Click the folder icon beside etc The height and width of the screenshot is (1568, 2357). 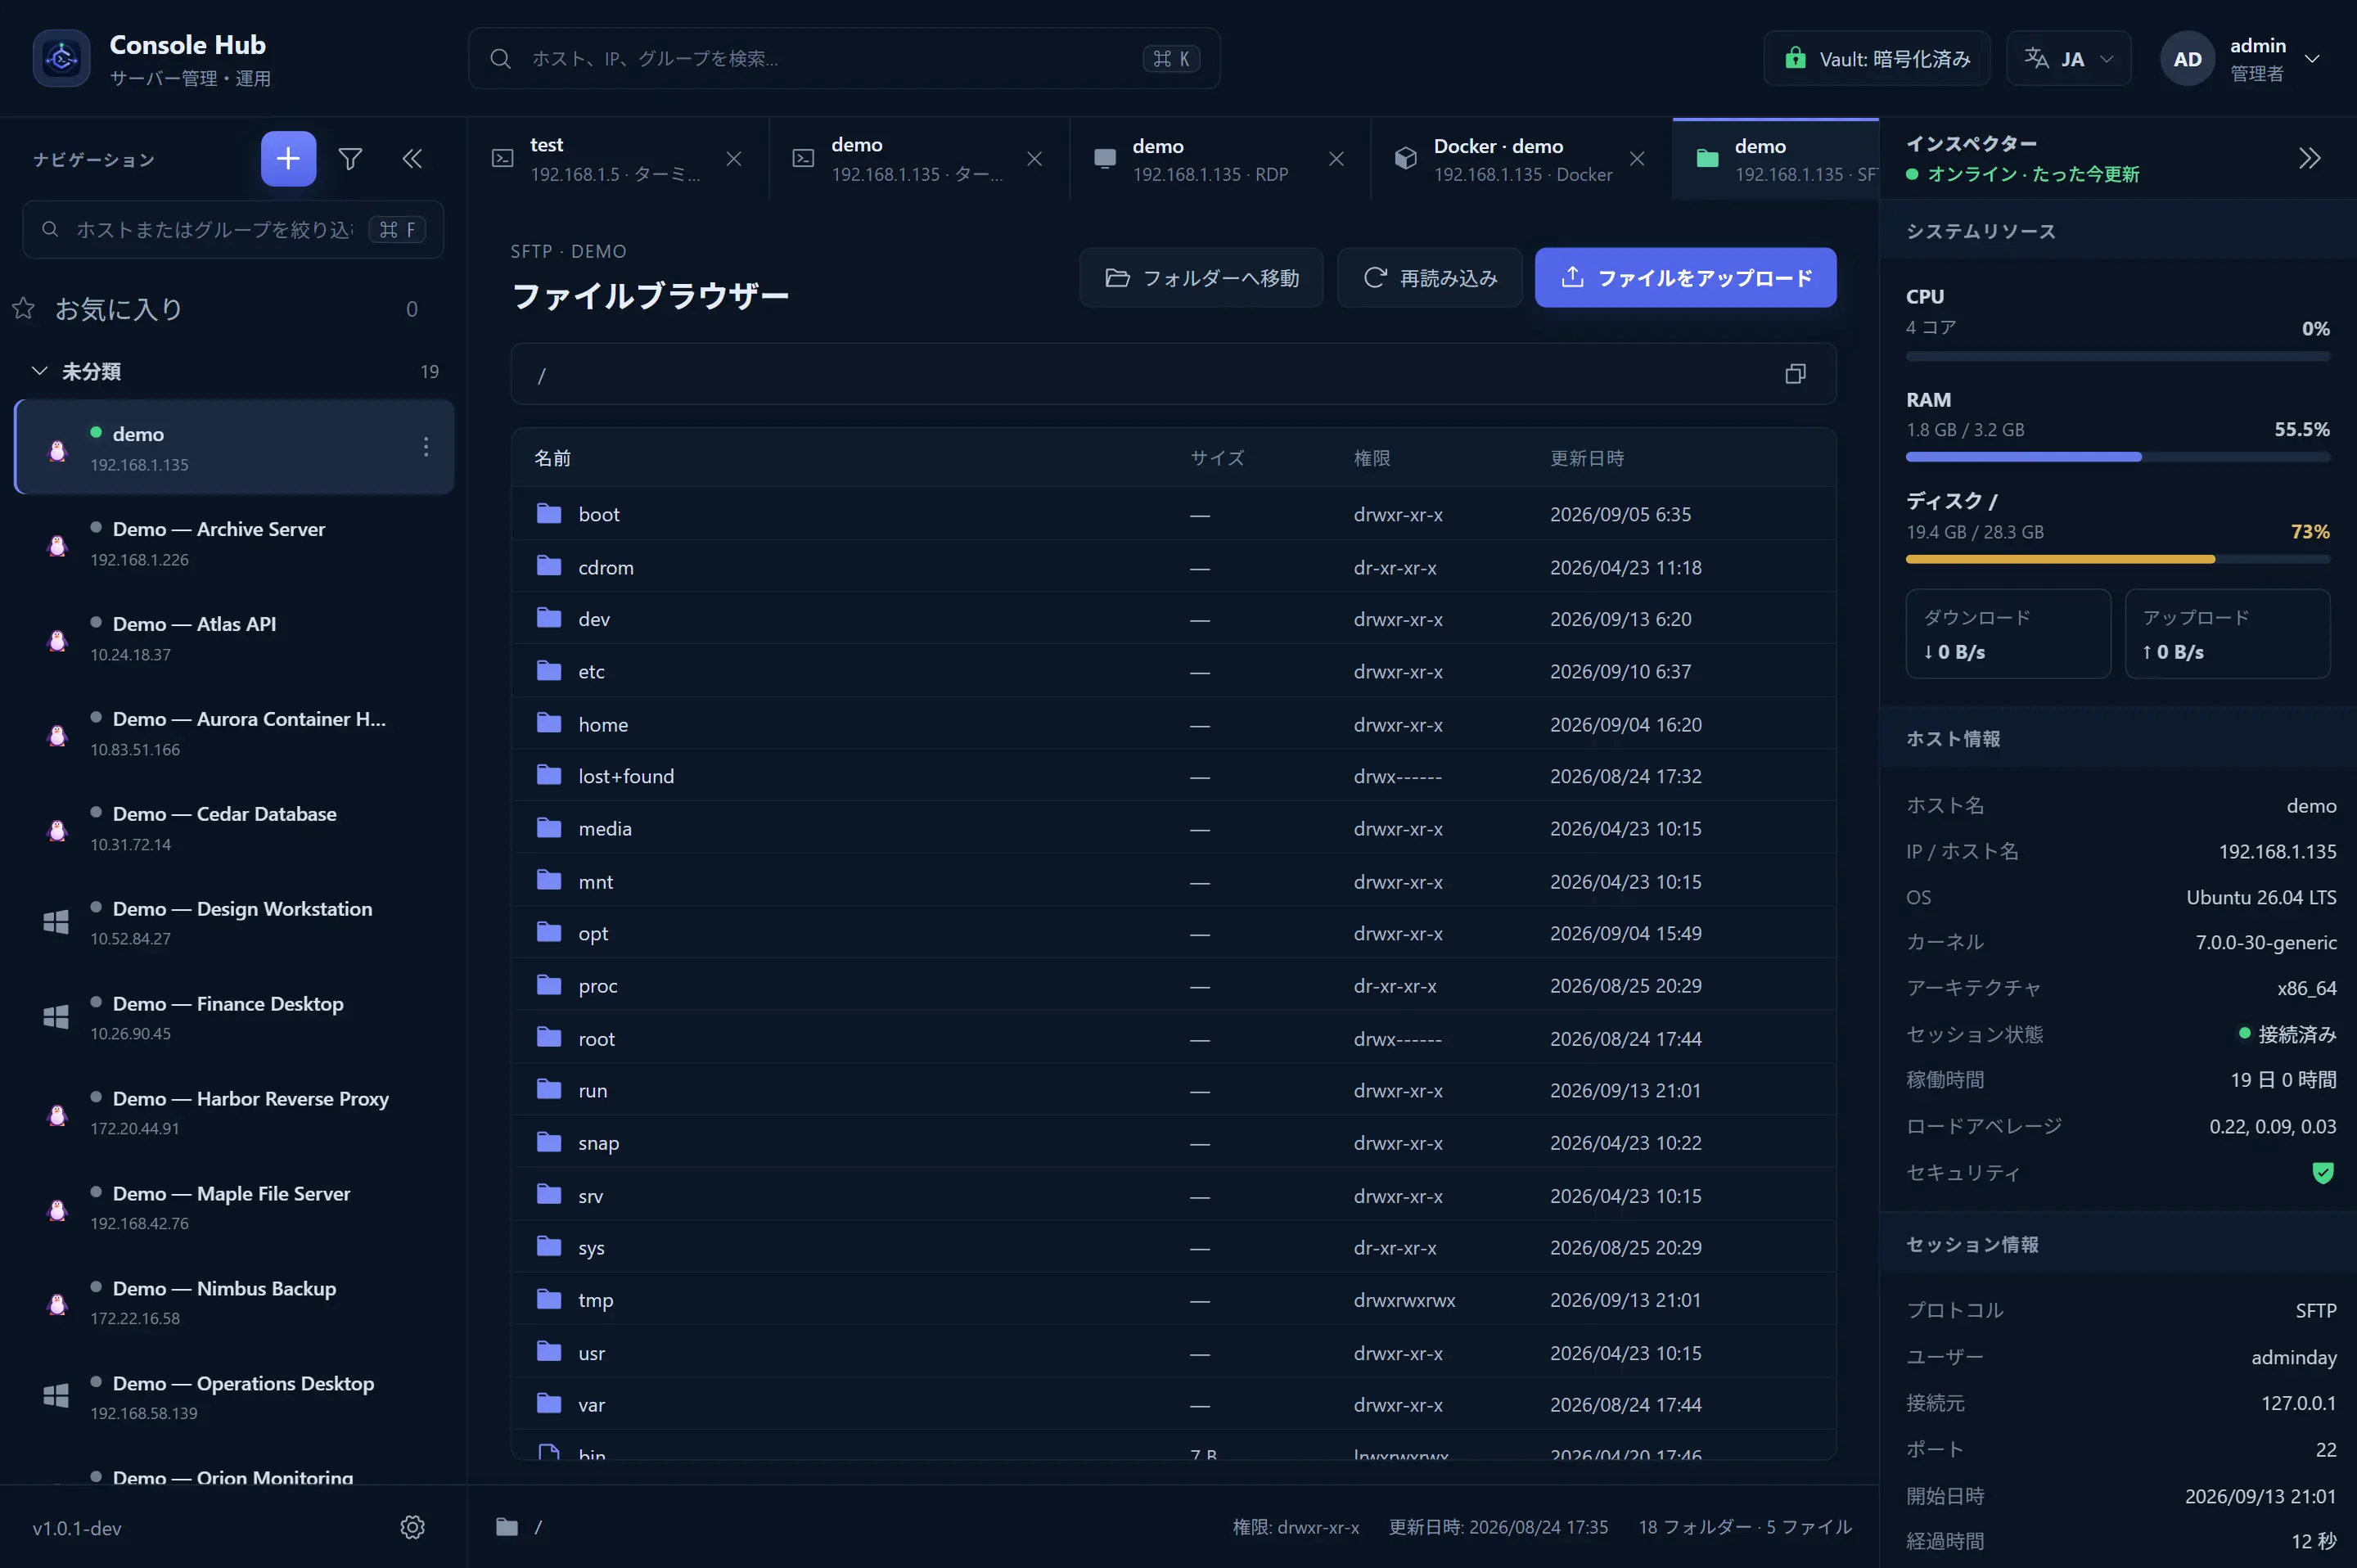click(549, 671)
